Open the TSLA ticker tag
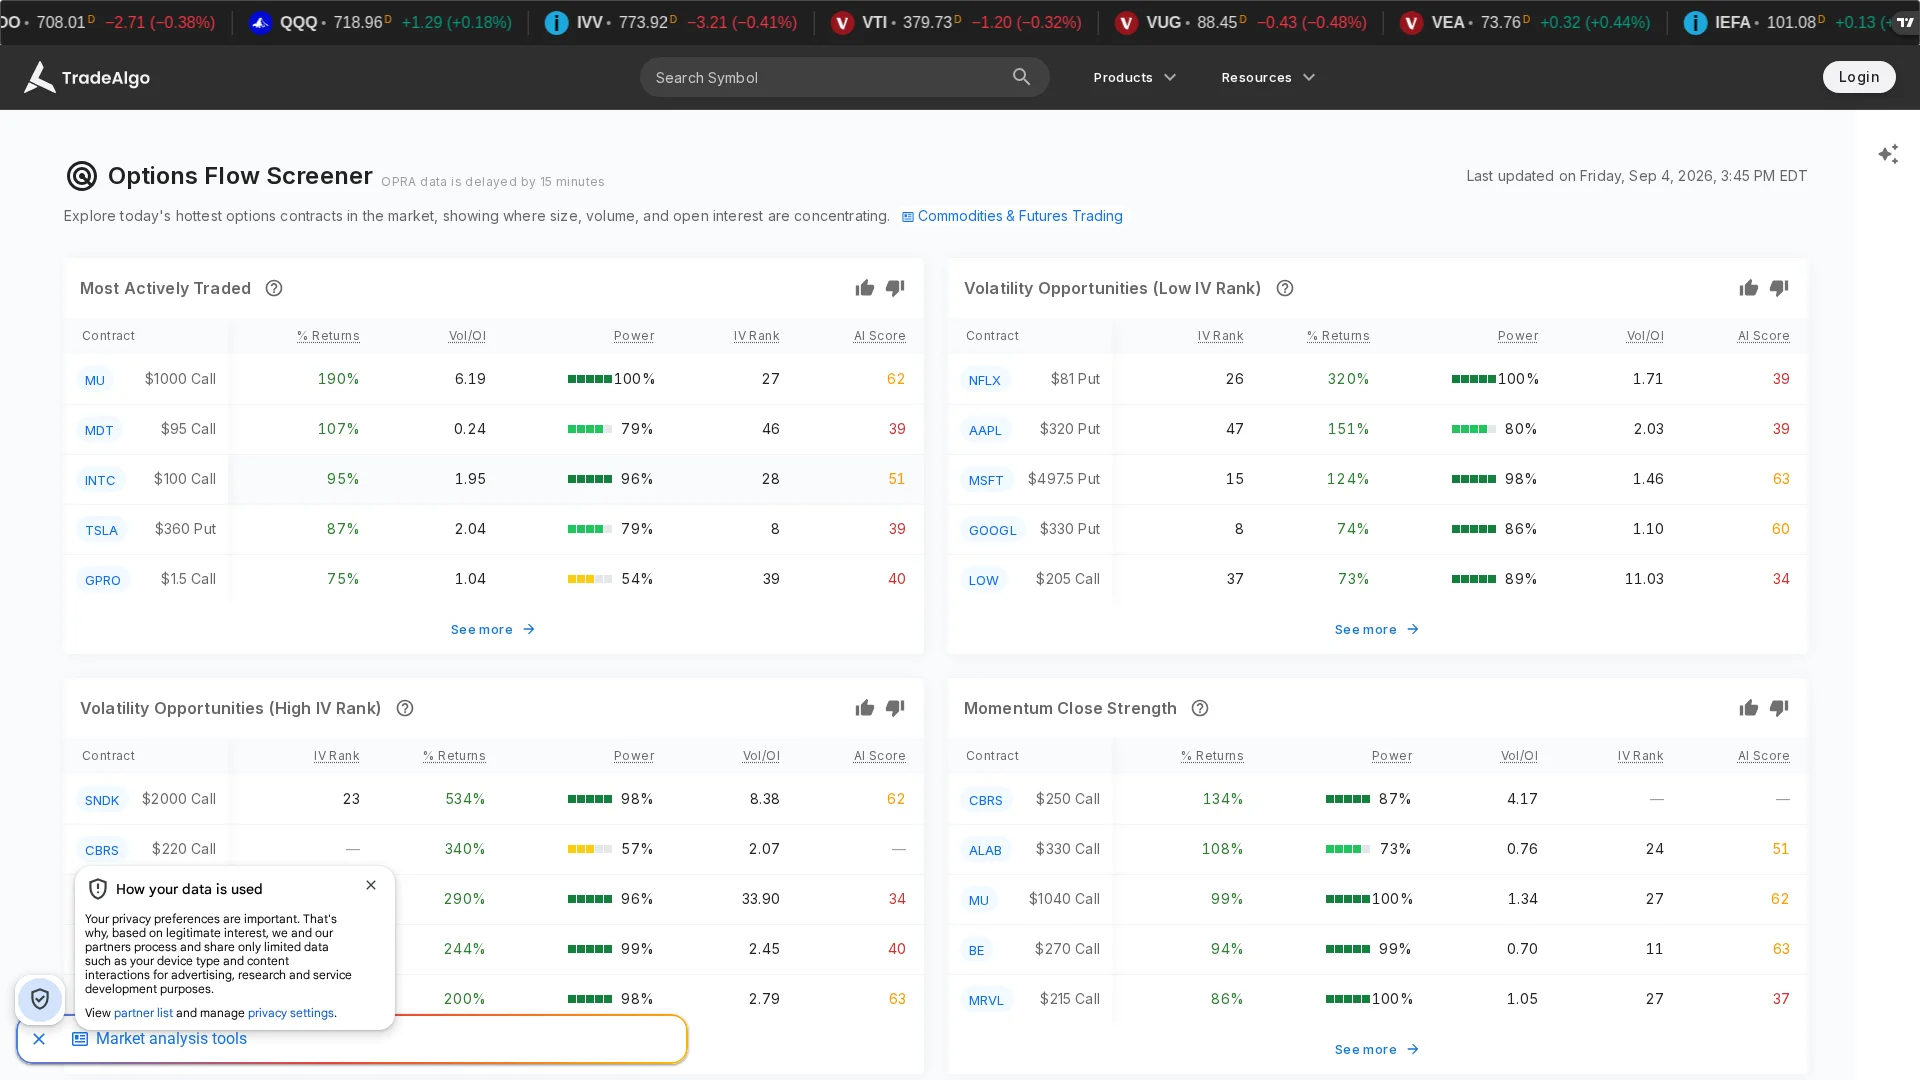 101,530
